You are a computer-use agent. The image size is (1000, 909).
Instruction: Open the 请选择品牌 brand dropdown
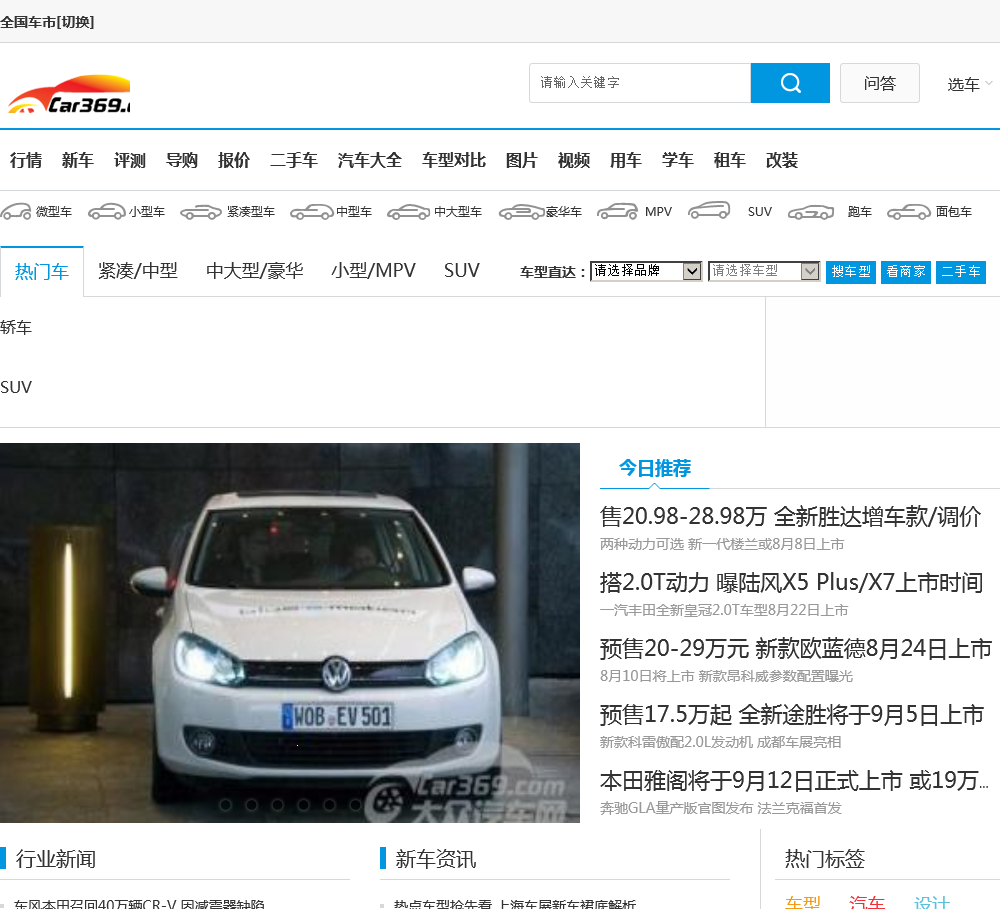(x=645, y=271)
